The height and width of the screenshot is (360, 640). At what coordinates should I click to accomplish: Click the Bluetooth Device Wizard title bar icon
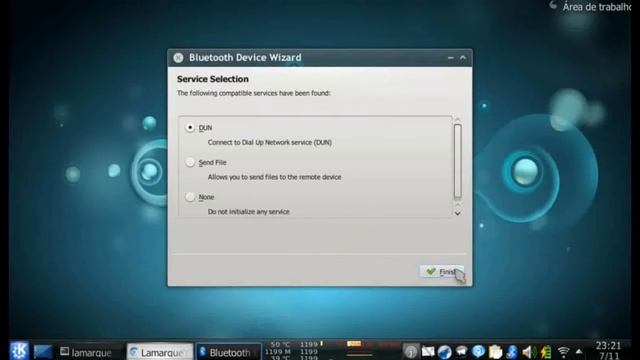click(178, 58)
